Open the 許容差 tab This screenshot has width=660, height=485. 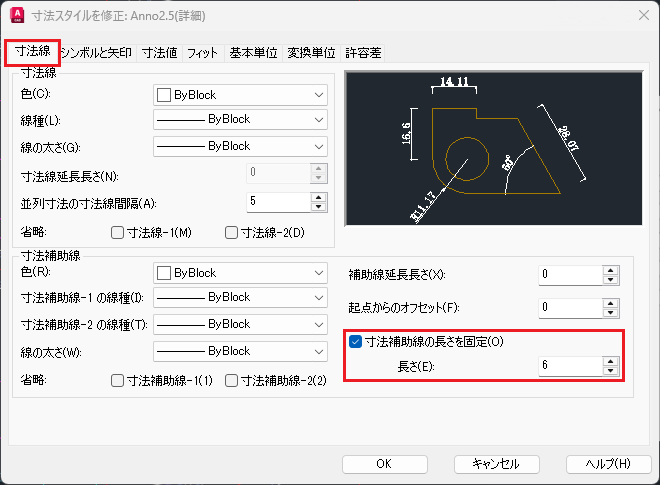362,52
